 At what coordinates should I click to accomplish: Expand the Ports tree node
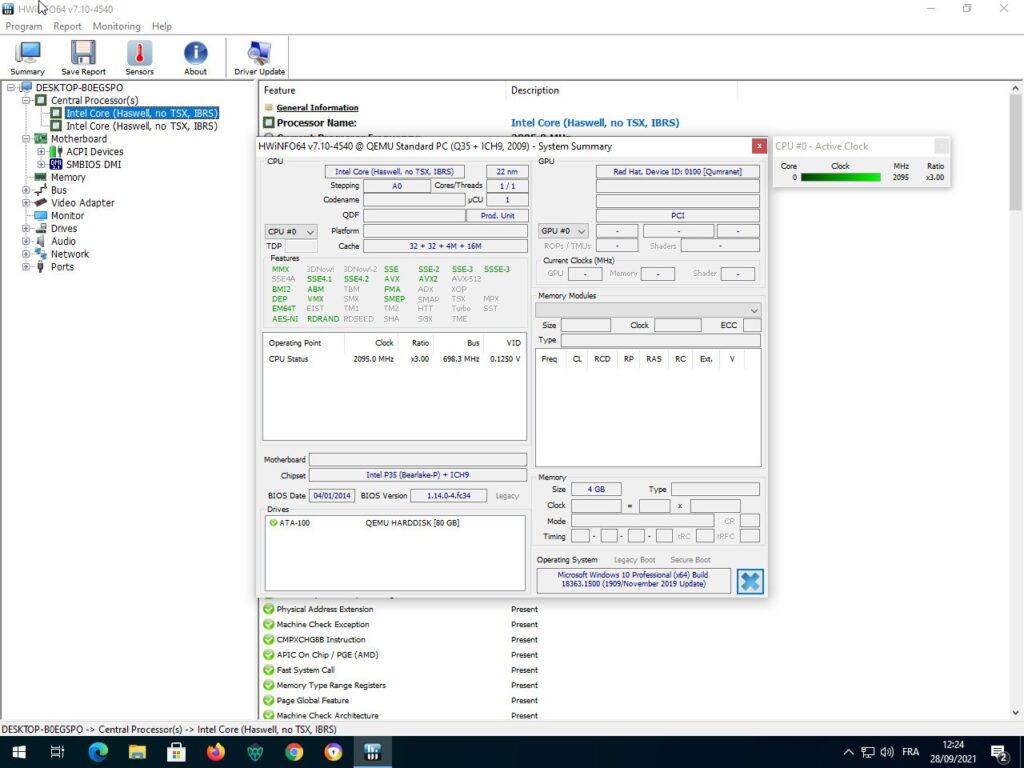point(26,267)
